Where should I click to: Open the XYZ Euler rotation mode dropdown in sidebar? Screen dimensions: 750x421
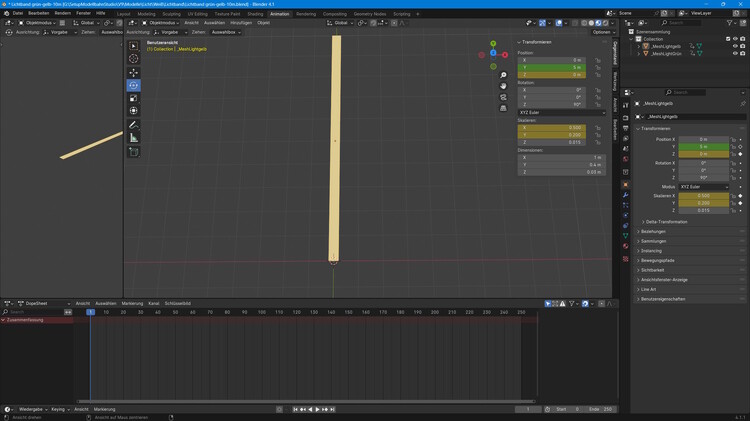[x=562, y=112]
